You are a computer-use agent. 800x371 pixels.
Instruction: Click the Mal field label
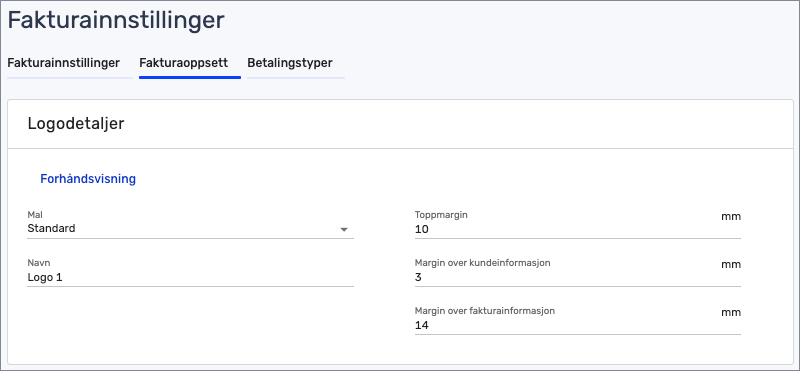click(35, 215)
